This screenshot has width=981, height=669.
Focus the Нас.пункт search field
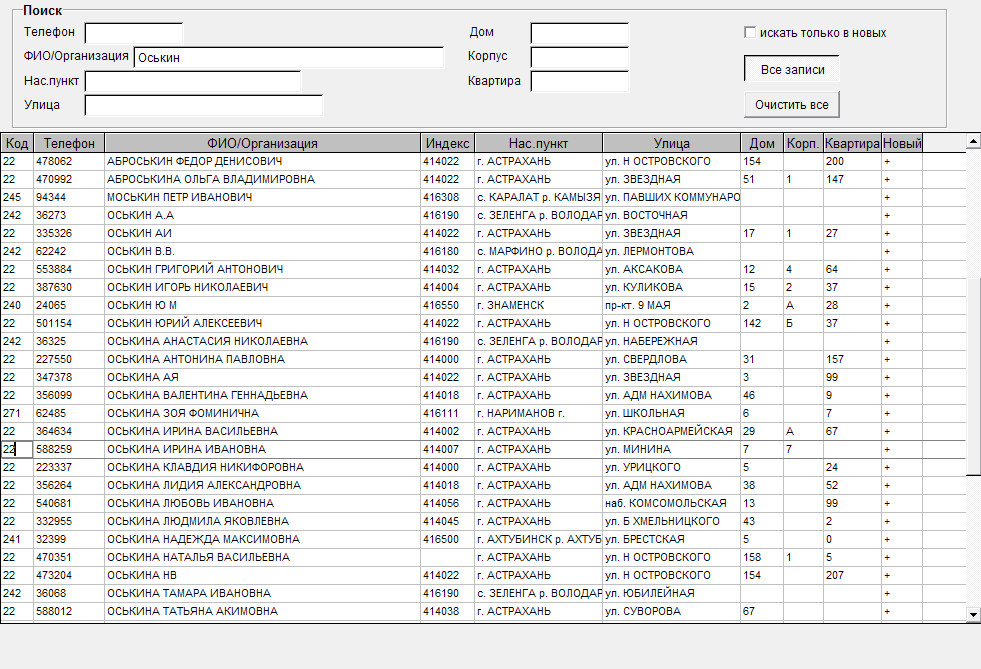pyautogui.click(x=193, y=81)
